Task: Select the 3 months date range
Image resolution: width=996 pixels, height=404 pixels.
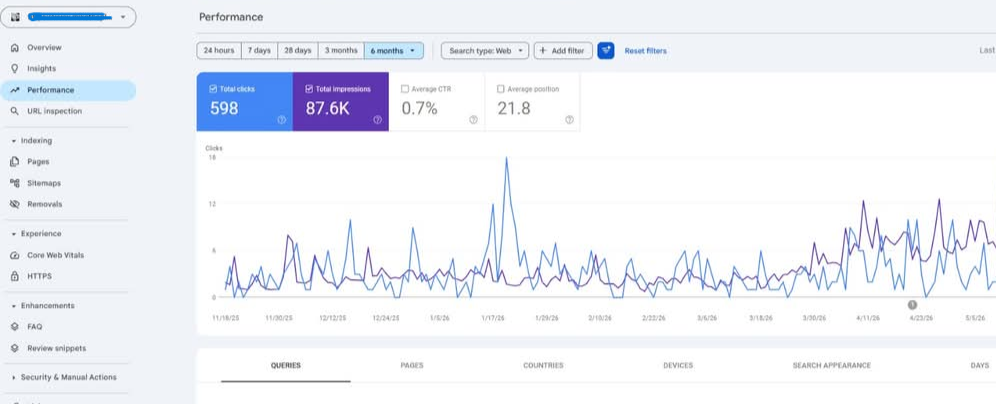Action: click(341, 51)
